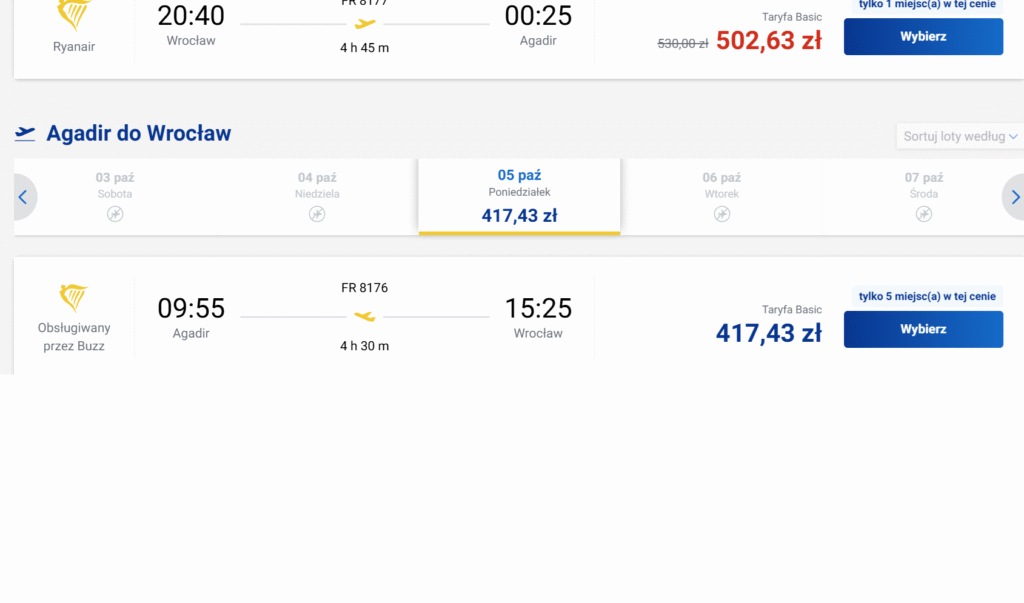
Task: Click no-flight icon under 06 paź Wtorek
Action: [x=722, y=213]
